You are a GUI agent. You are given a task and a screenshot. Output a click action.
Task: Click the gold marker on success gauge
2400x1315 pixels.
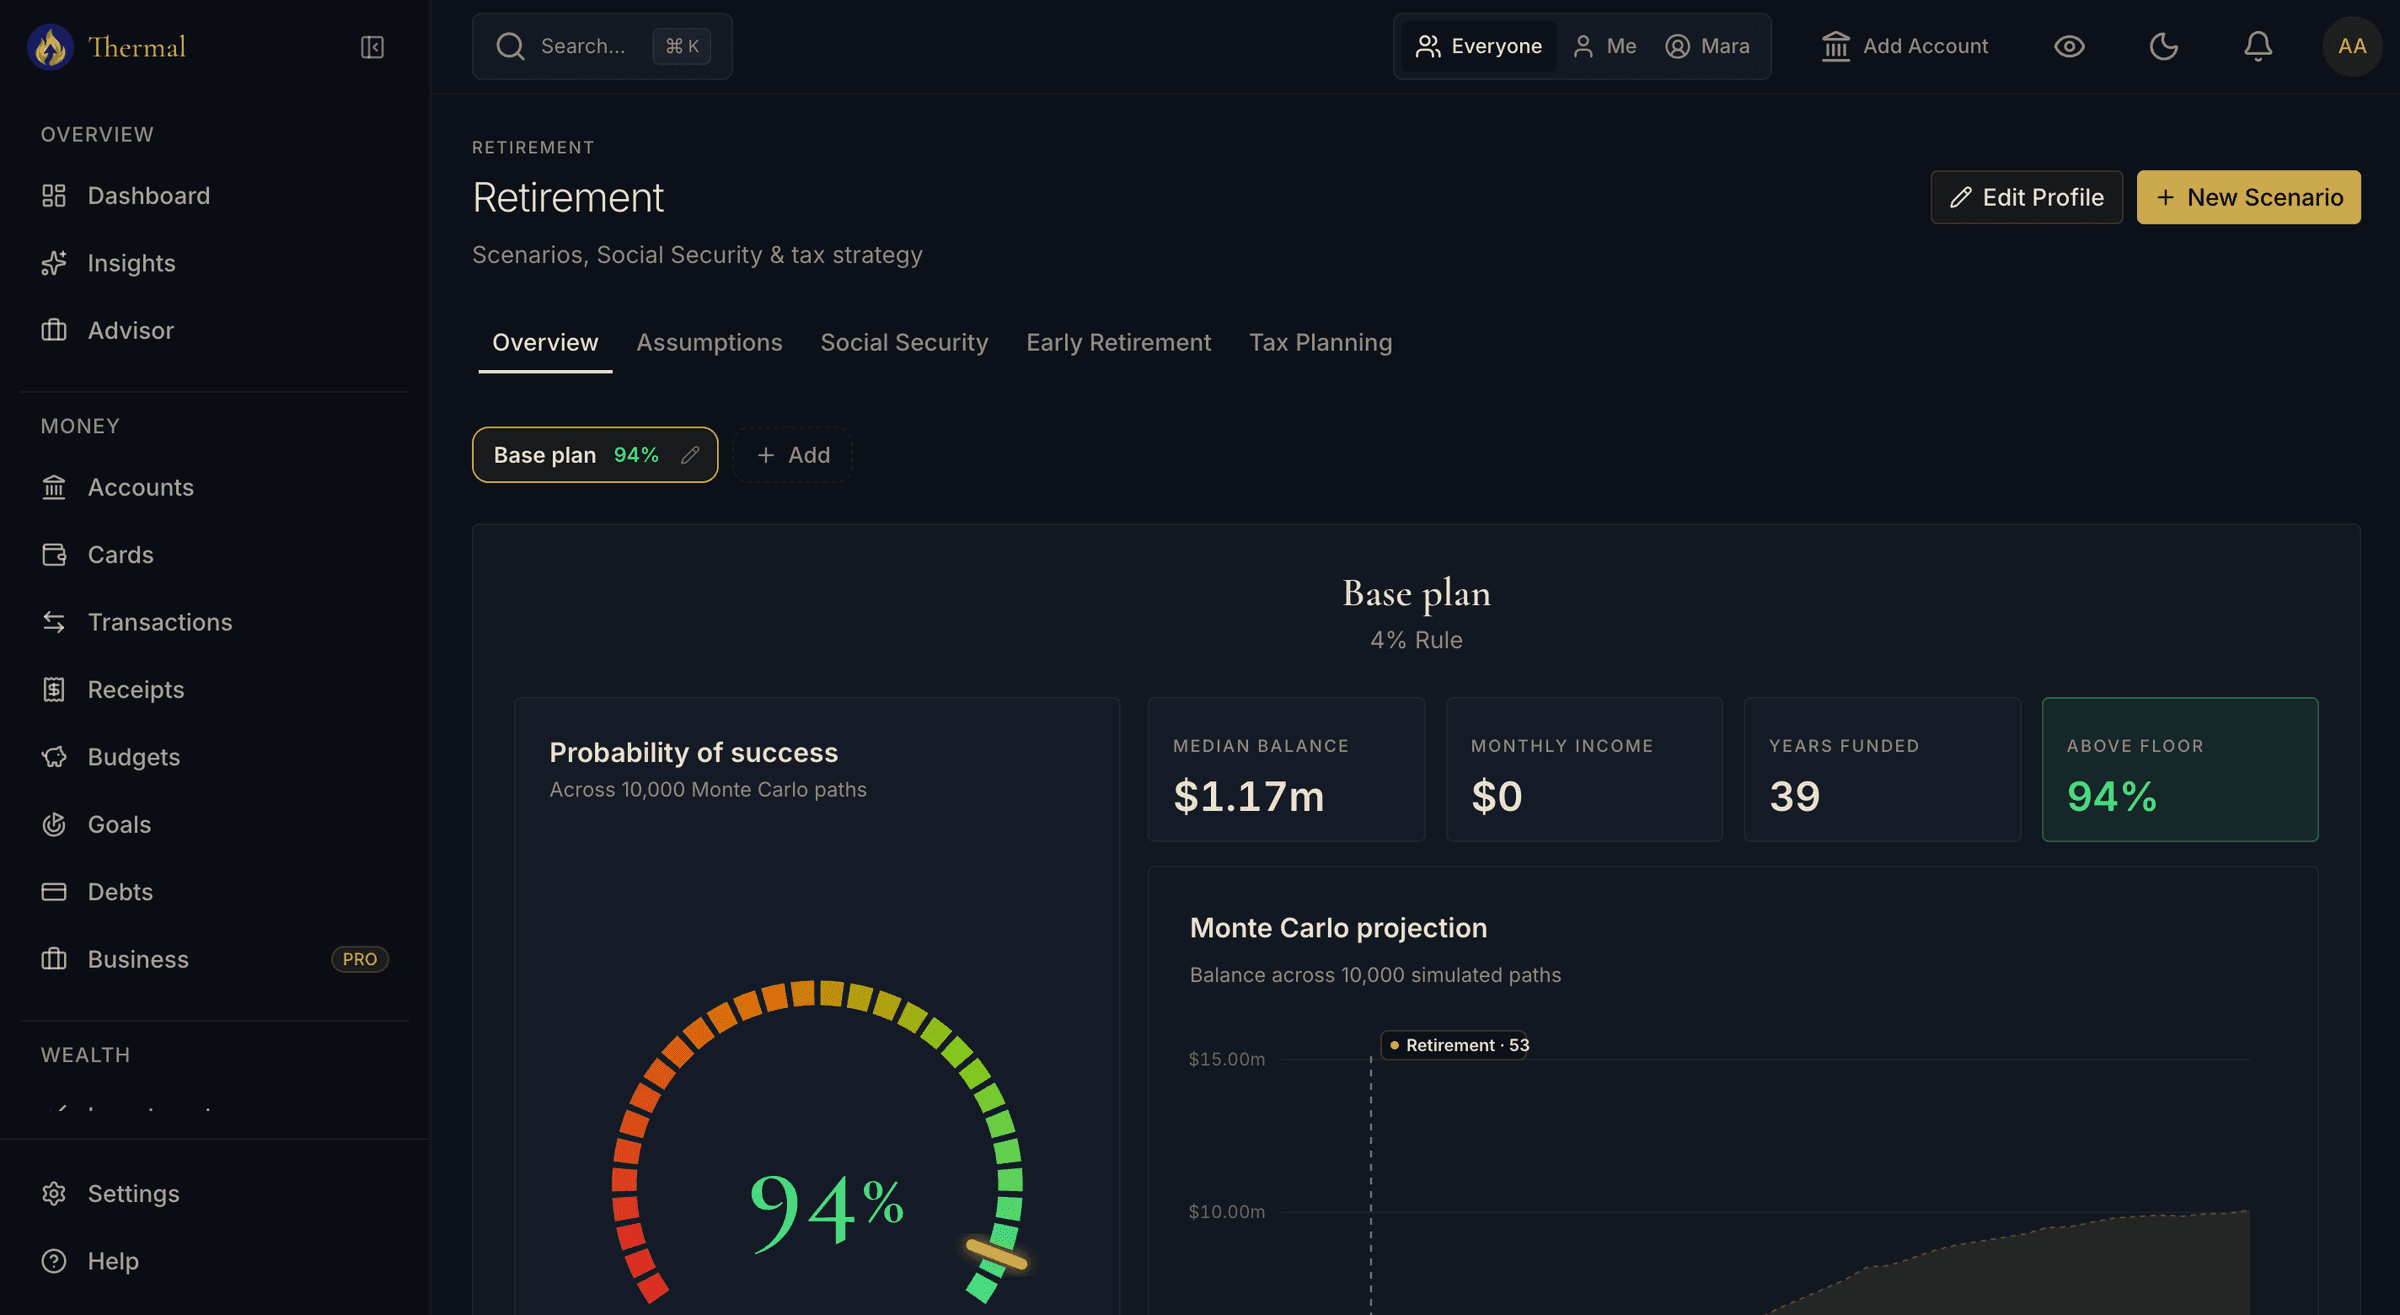tap(996, 1254)
